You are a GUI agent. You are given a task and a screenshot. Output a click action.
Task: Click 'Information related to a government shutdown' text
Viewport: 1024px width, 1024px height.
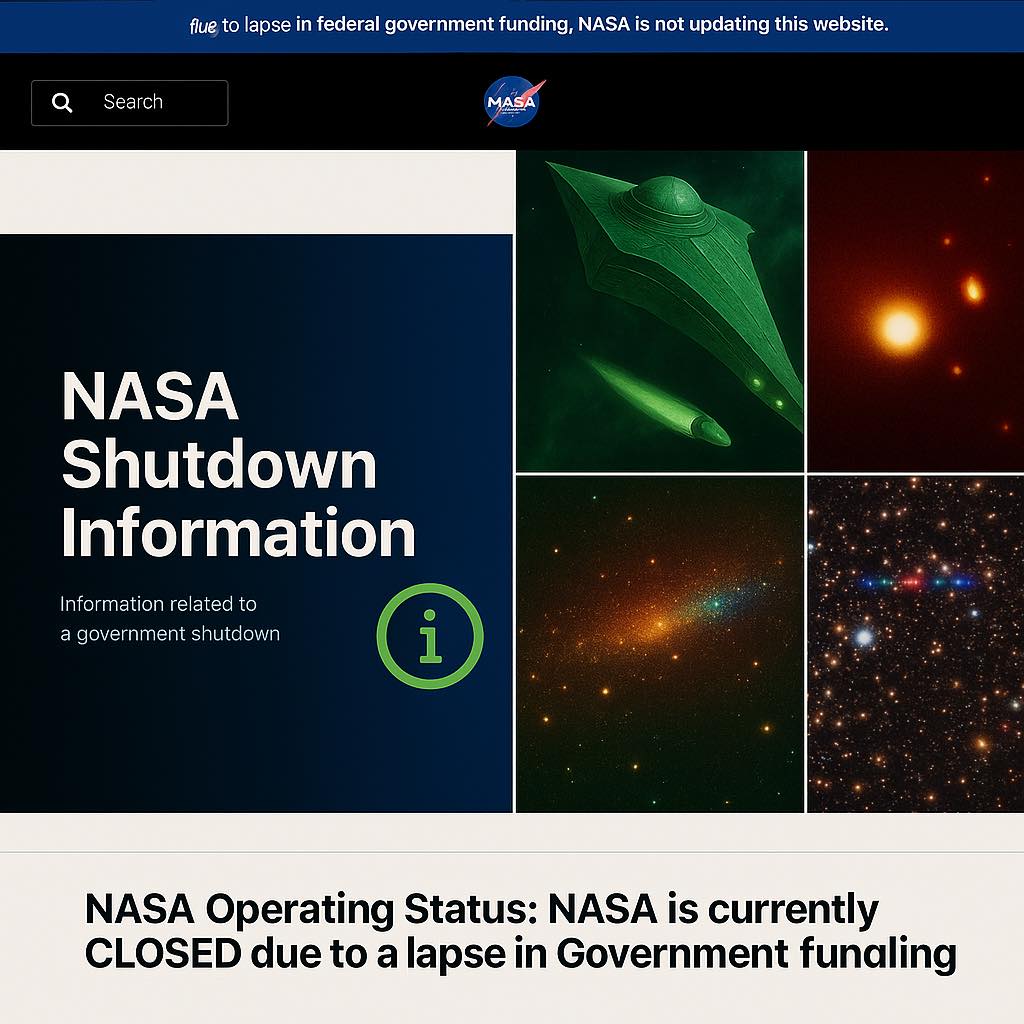(x=170, y=618)
